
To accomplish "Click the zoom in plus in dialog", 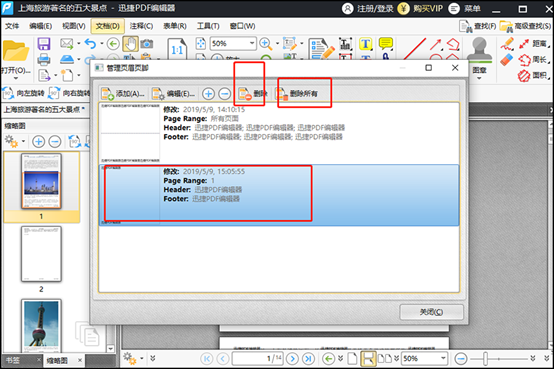I will [208, 94].
